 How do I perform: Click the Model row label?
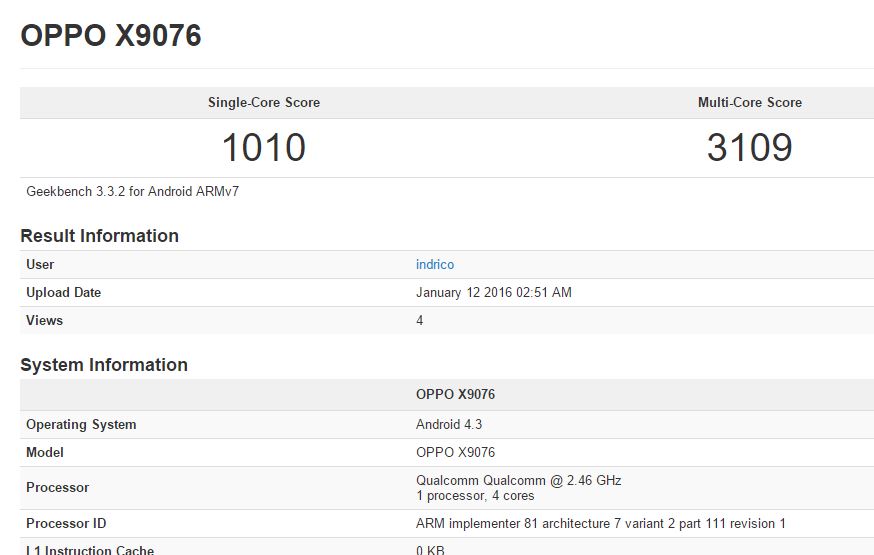pyautogui.click(x=45, y=452)
